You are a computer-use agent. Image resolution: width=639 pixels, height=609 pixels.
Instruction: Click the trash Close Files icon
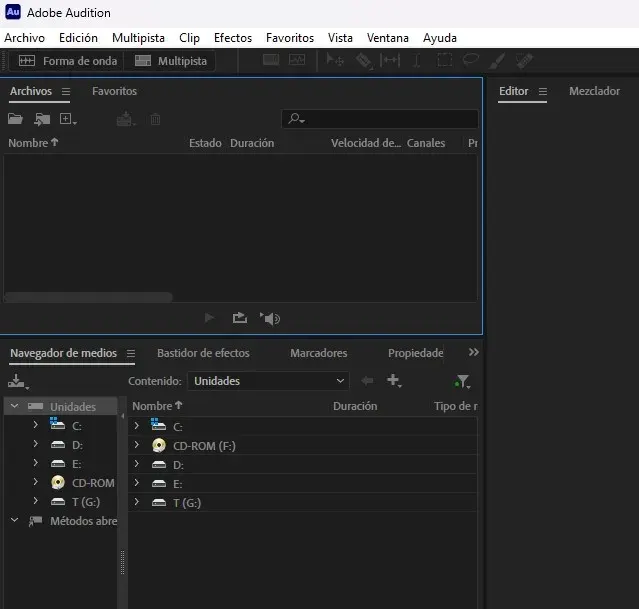(x=155, y=119)
